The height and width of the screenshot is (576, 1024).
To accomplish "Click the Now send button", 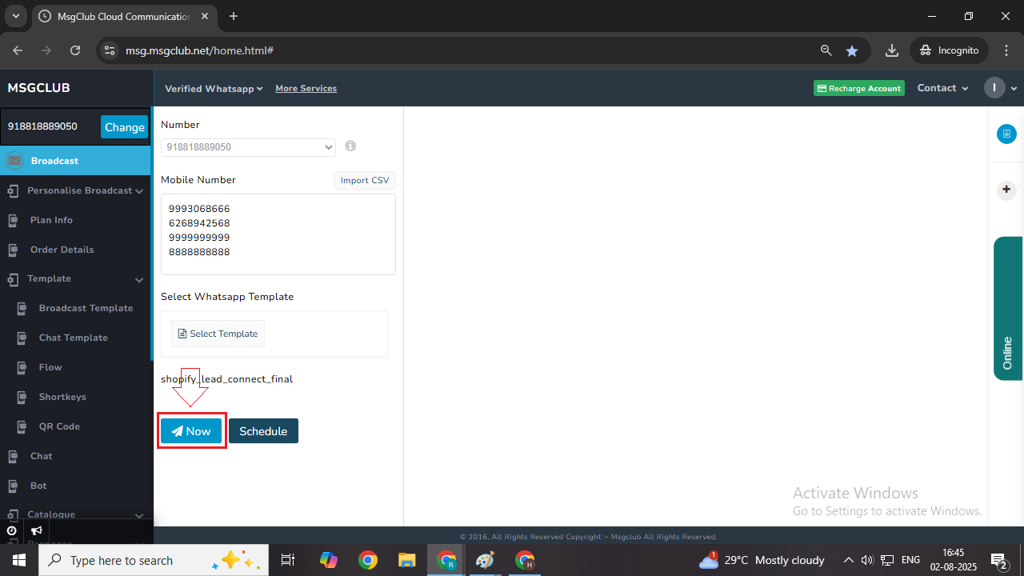I will [191, 431].
